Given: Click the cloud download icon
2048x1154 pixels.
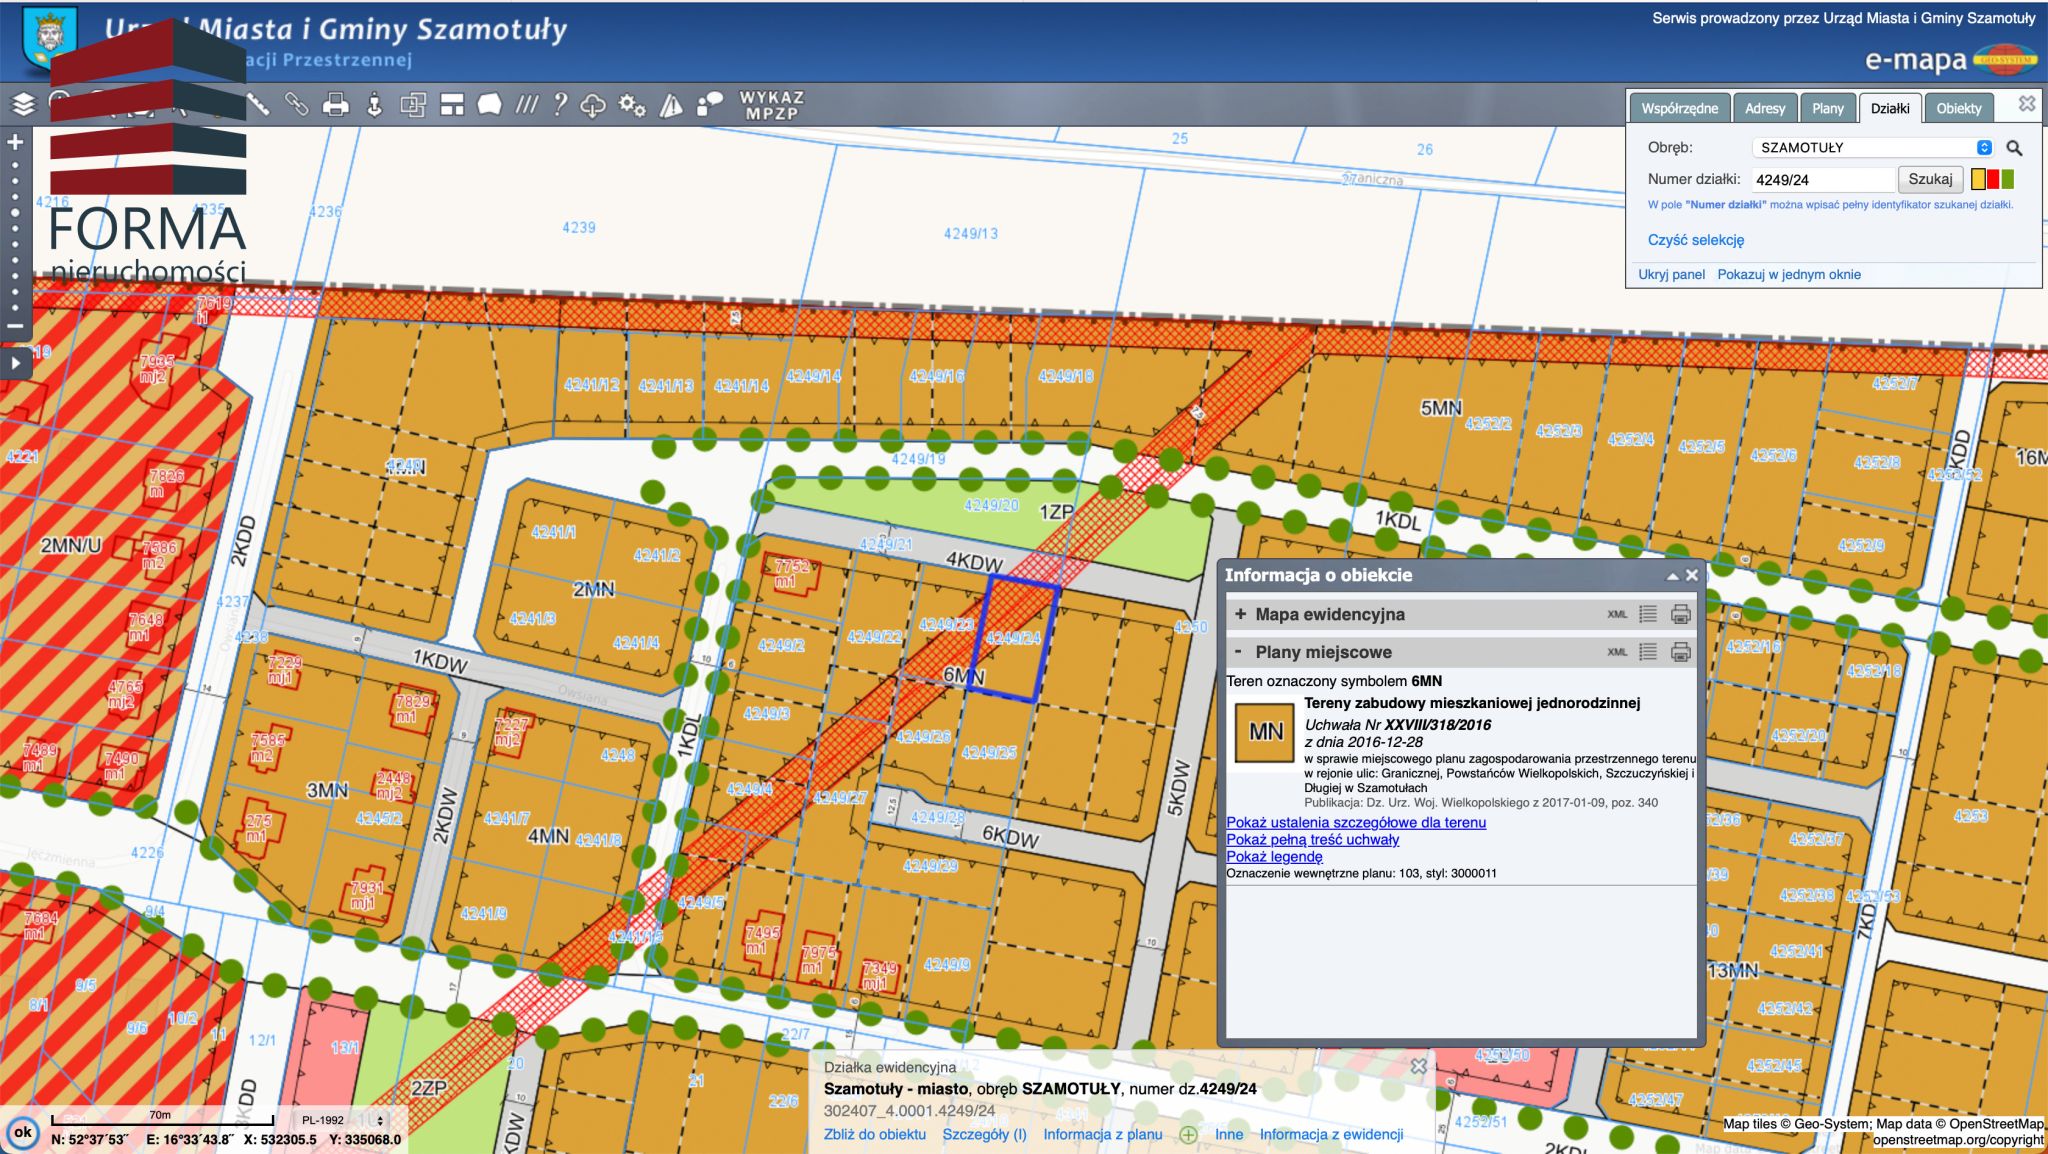Looking at the screenshot, I should [x=593, y=104].
